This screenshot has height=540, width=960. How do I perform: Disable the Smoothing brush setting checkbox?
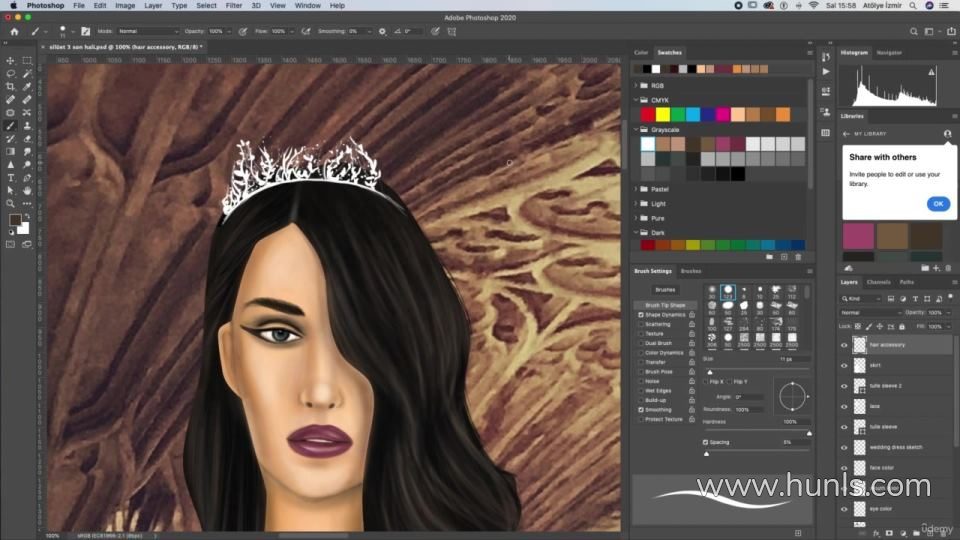click(641, 410)
